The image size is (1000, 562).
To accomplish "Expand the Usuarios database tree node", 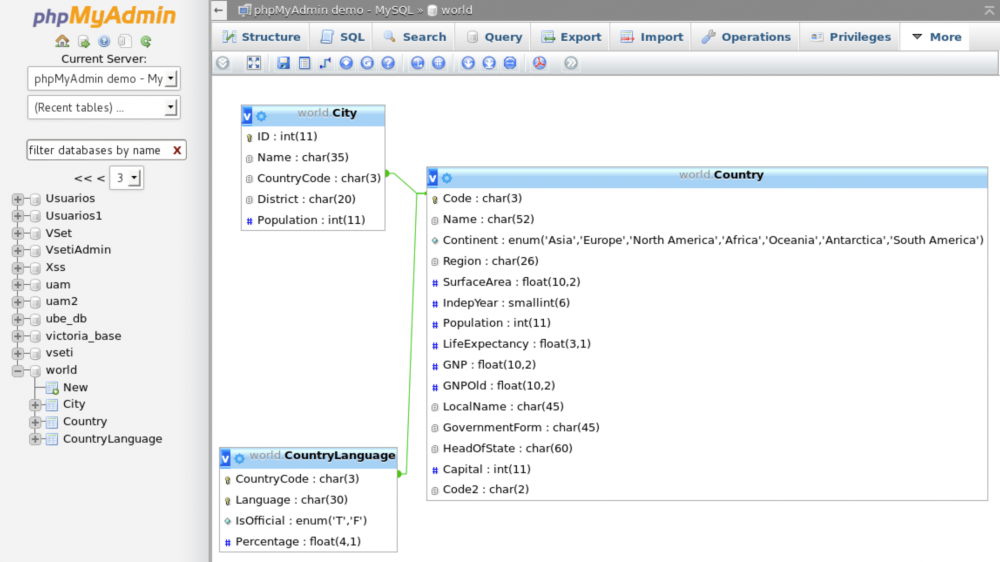I will point(18,199).
